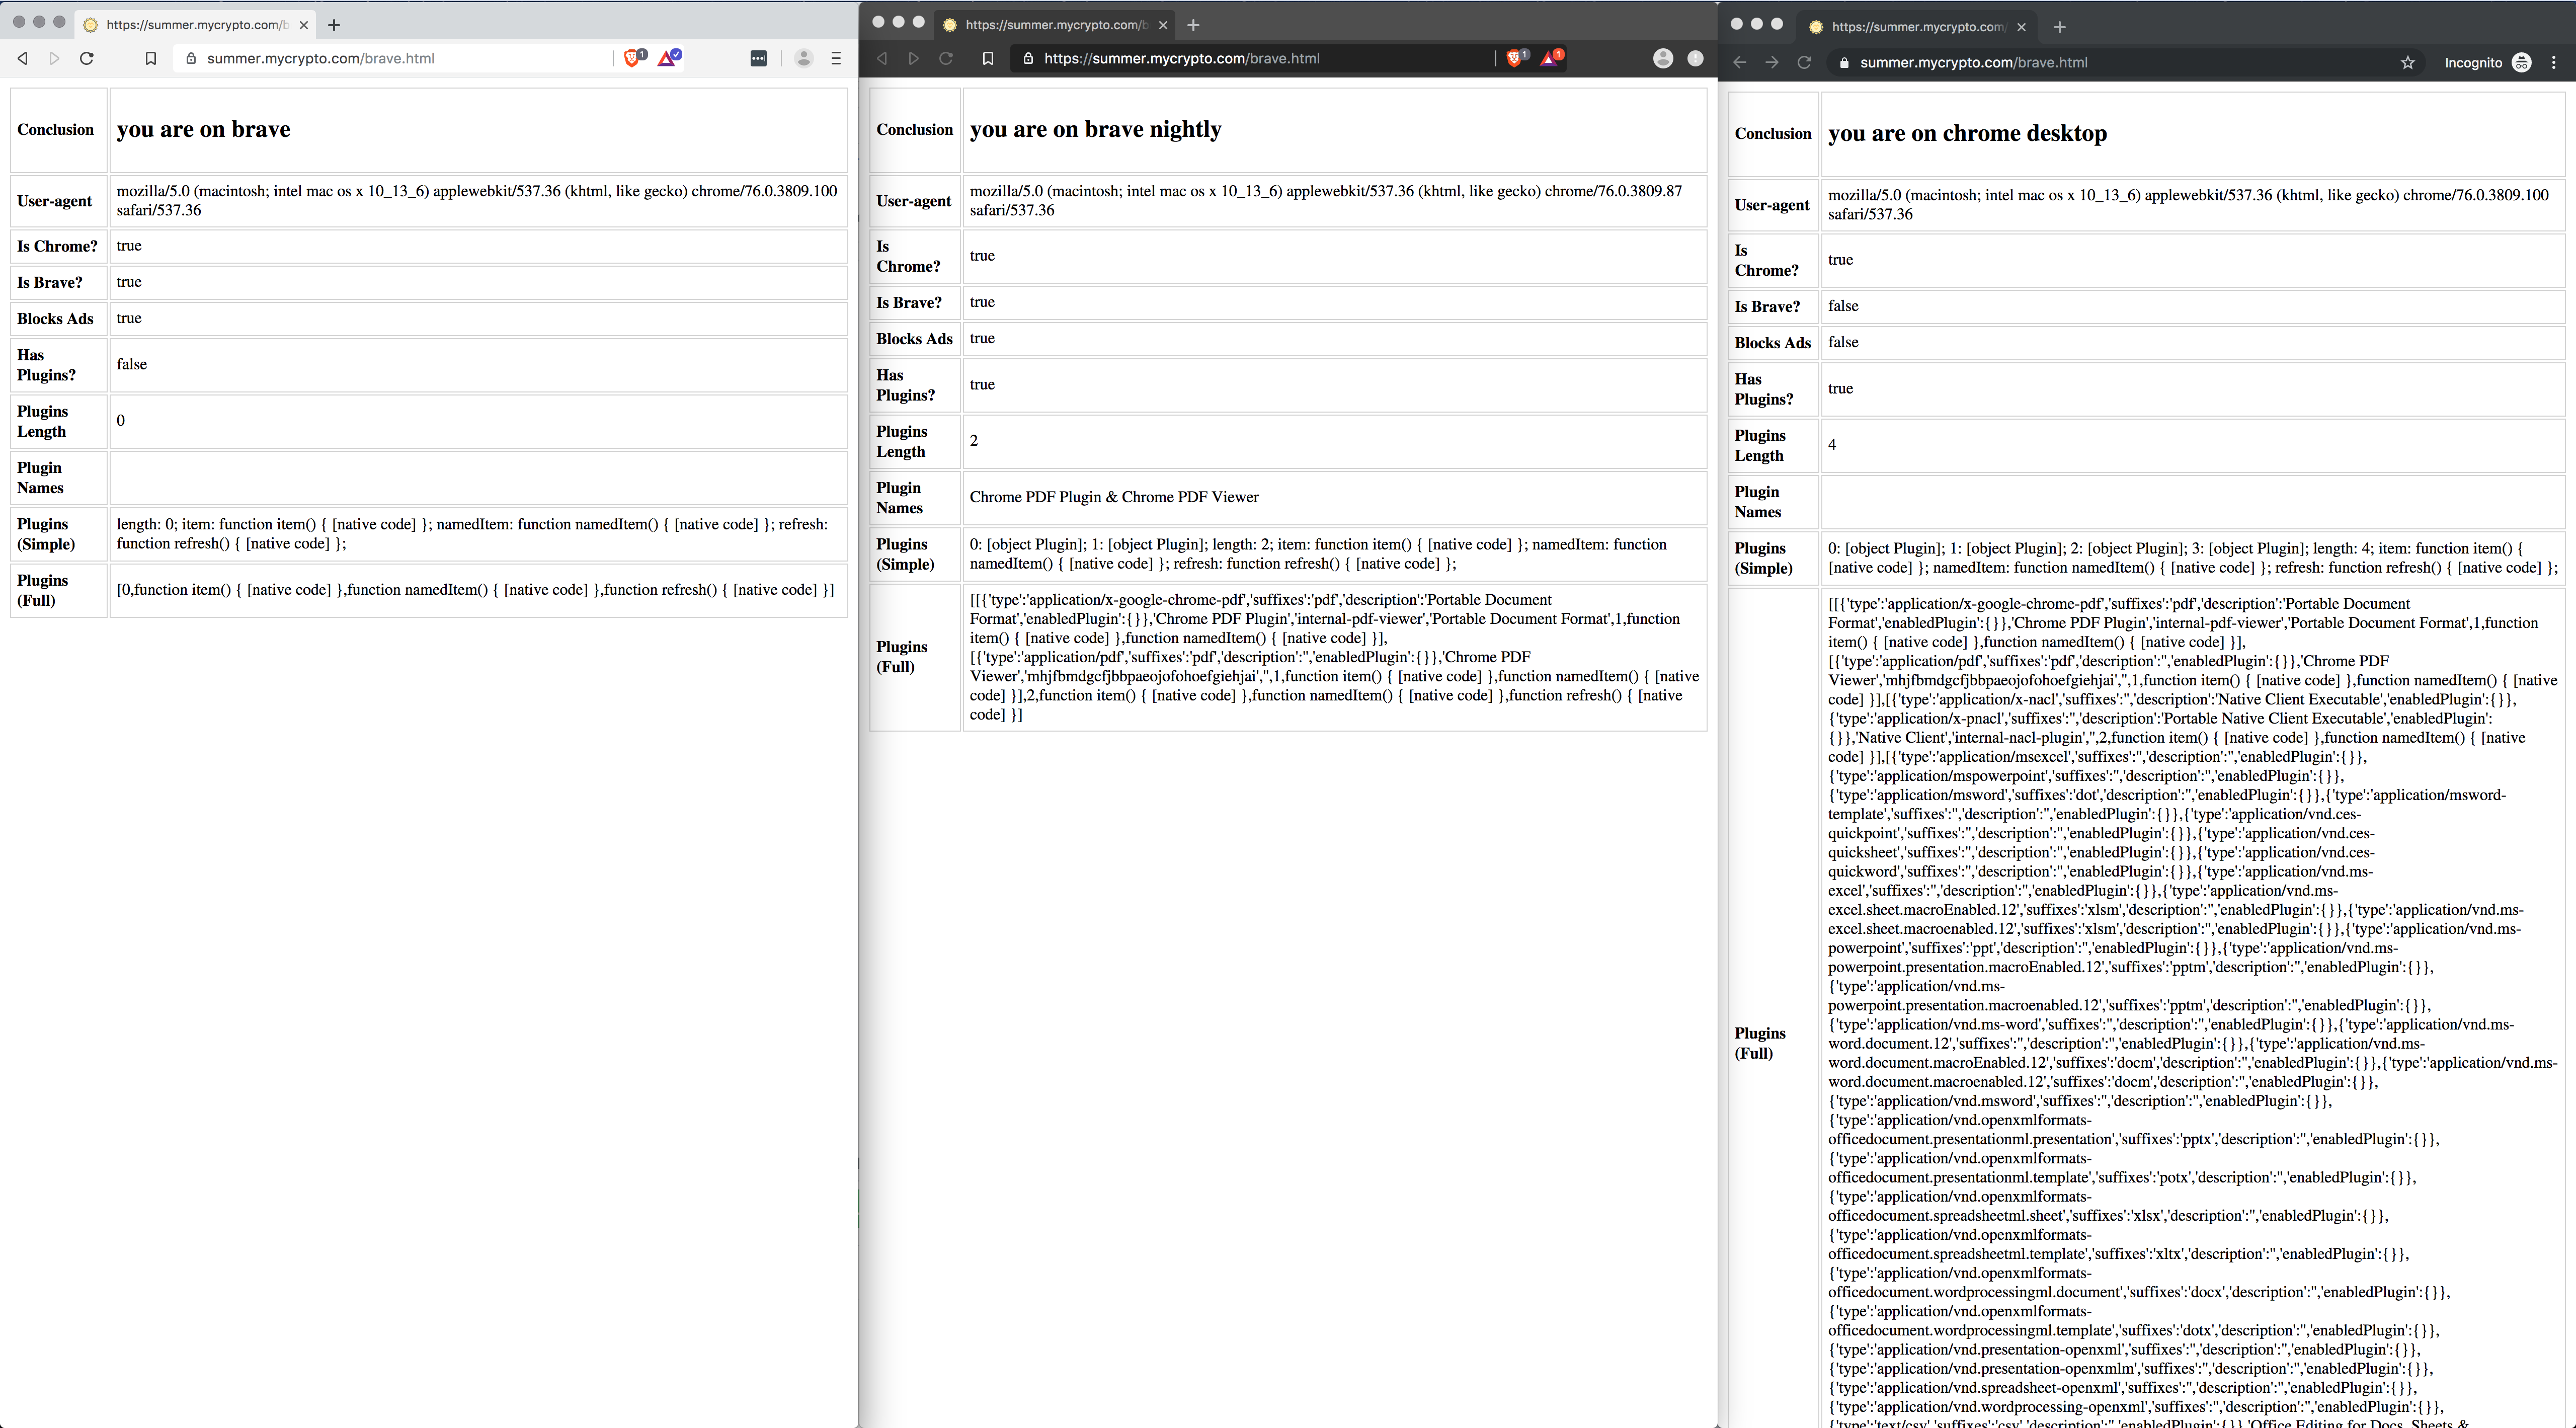2576x1428 pixels.
Task: Click 'you are on chrome desktop' heading
Action: tap(1967, 133)
